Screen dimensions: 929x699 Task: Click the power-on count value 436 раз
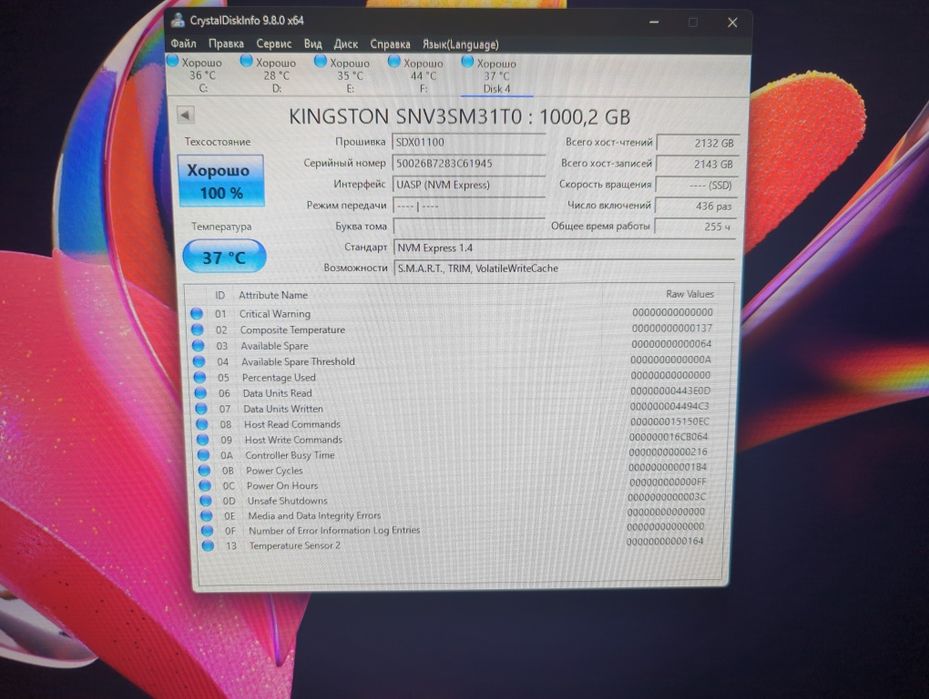[695, 206]
